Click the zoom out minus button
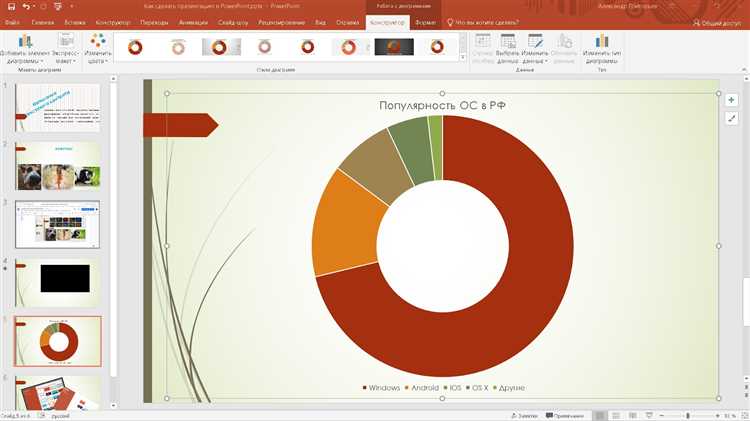The height and width of the screenshot is (421, 750). (x=662, y=416)
